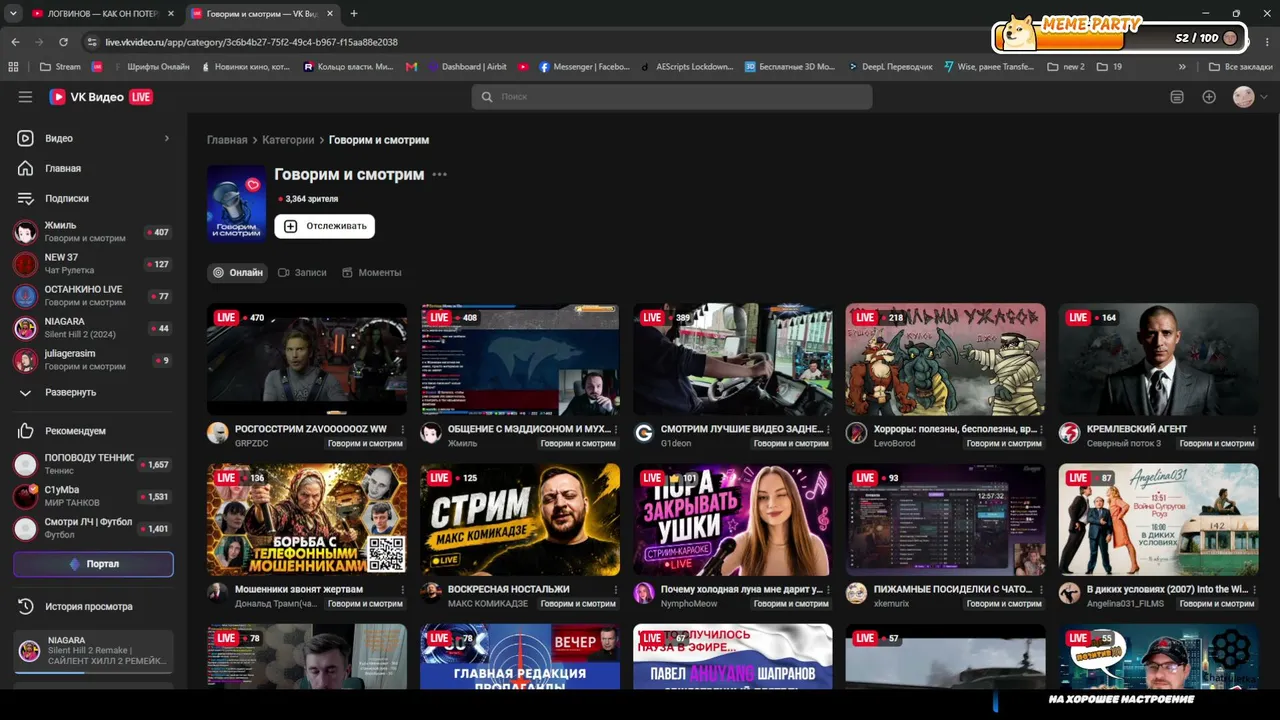Open МАКС КОМИКАДЗЕ channel avatar

click(x=431, y=593)
